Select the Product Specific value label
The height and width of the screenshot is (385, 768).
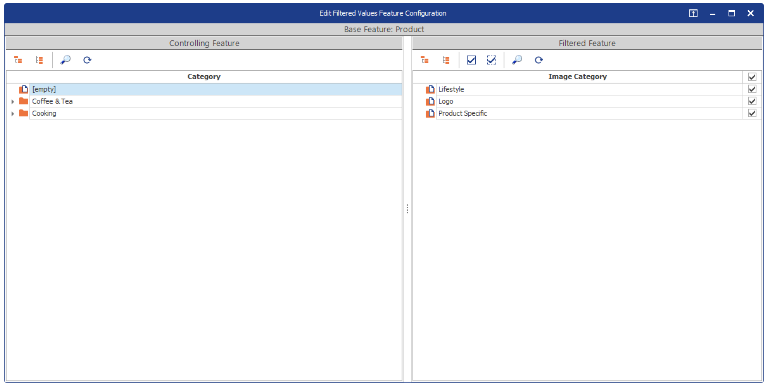tap(462, 113)
